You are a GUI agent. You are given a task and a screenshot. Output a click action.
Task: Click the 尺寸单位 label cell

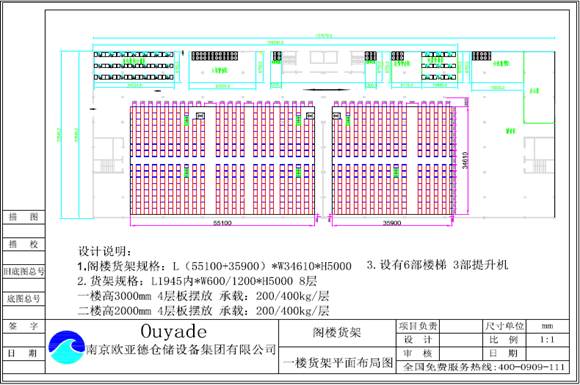pyautogui.click(x=504, y=326)
